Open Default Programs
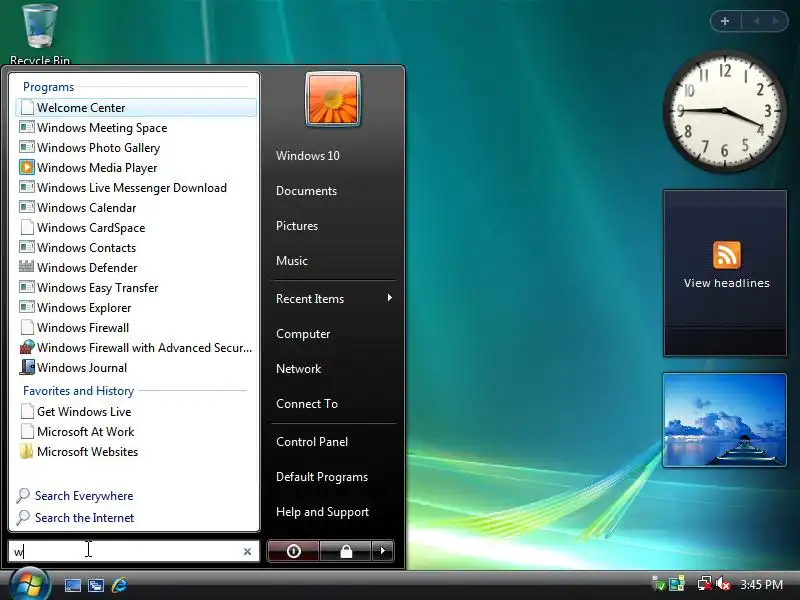 coord(322,477)
